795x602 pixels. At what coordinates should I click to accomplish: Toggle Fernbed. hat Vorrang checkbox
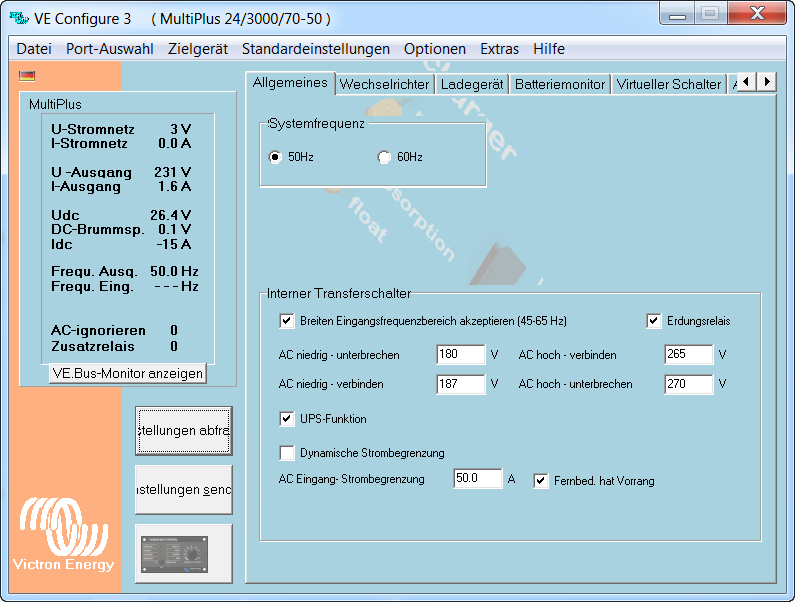tap(541, 481)
